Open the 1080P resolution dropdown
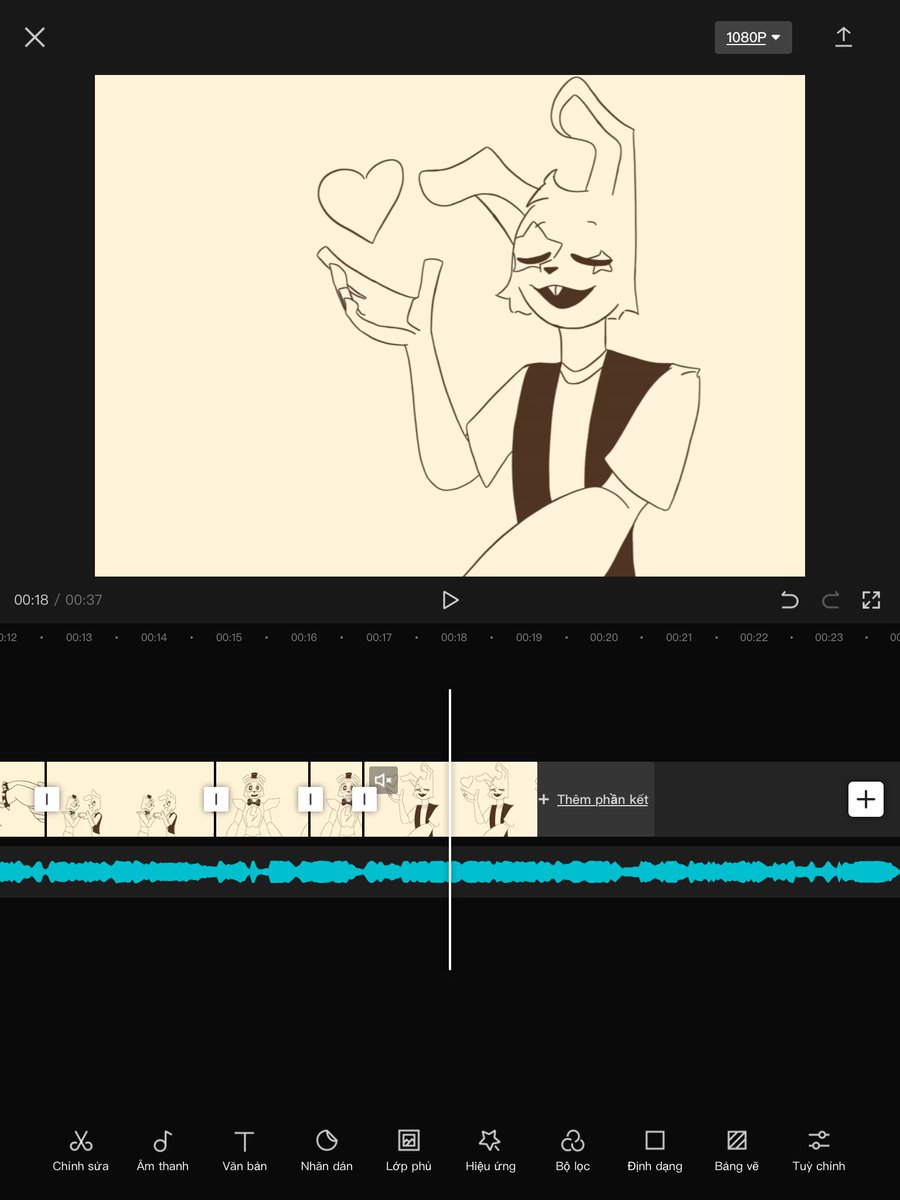 coord(753,37)
